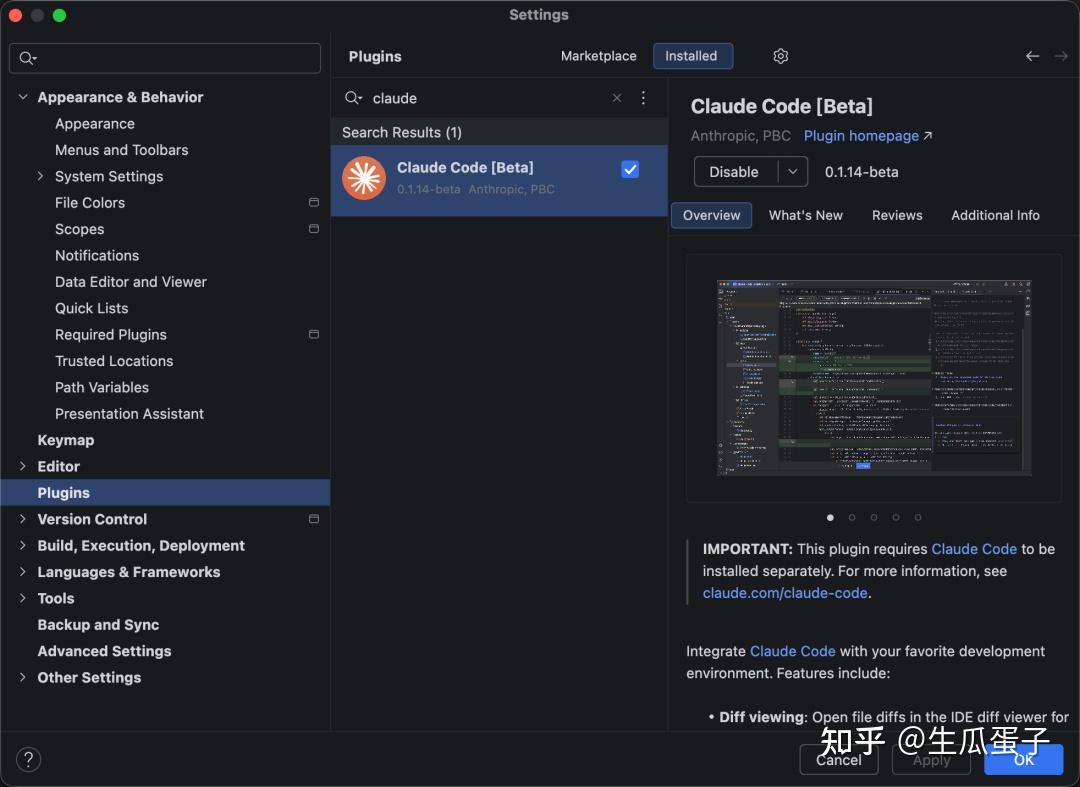1080x787 pixels.
Task: Click Claude Code link in IMPORTANT note
Action: click(973, 549)
